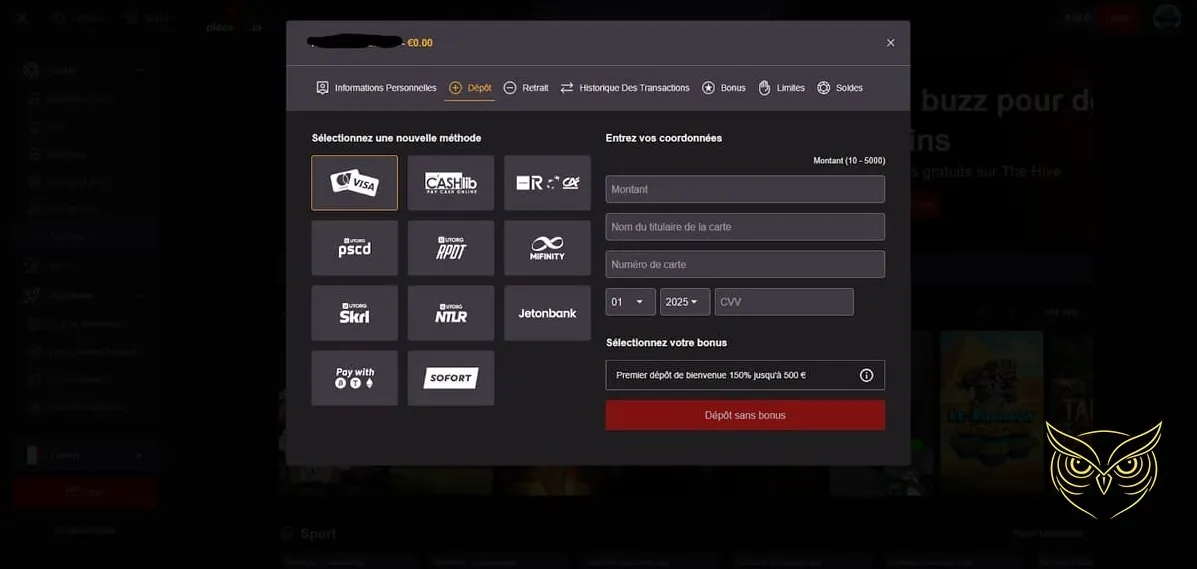The height and width of the screenshot is (569, 1197).
Task: Select Pay with crypto tile
Action: [354, 378]
